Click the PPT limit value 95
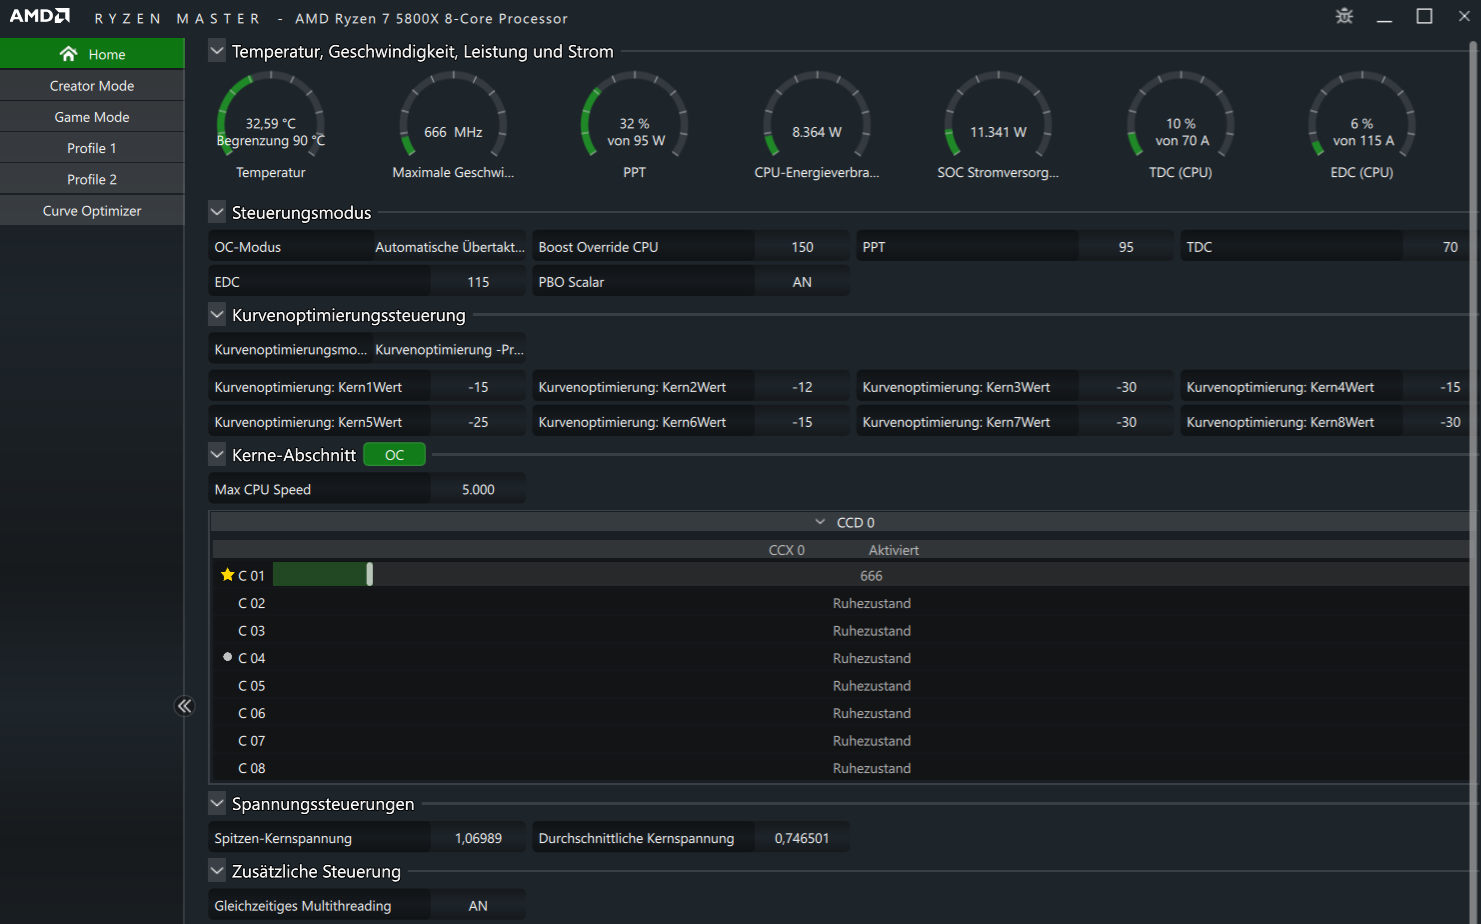This screenshot has width=1481, height=924. pos(1126,247)
